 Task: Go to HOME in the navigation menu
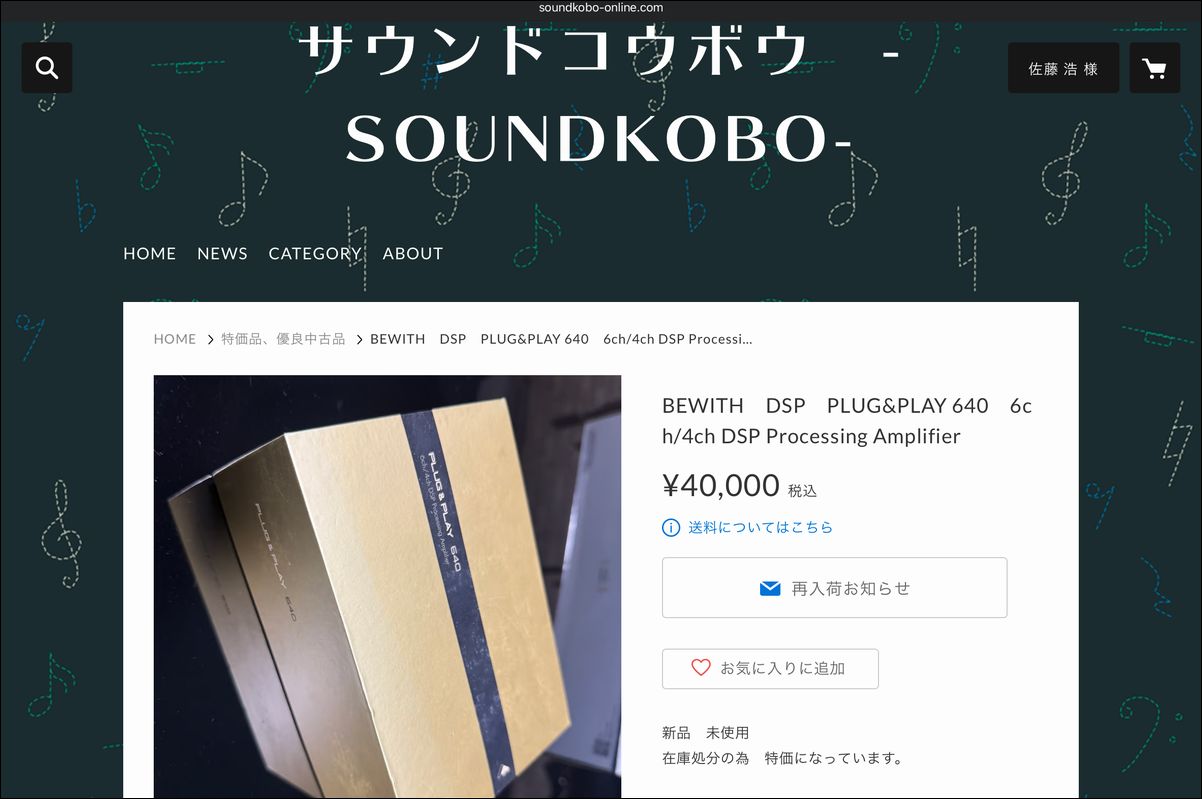149,254
